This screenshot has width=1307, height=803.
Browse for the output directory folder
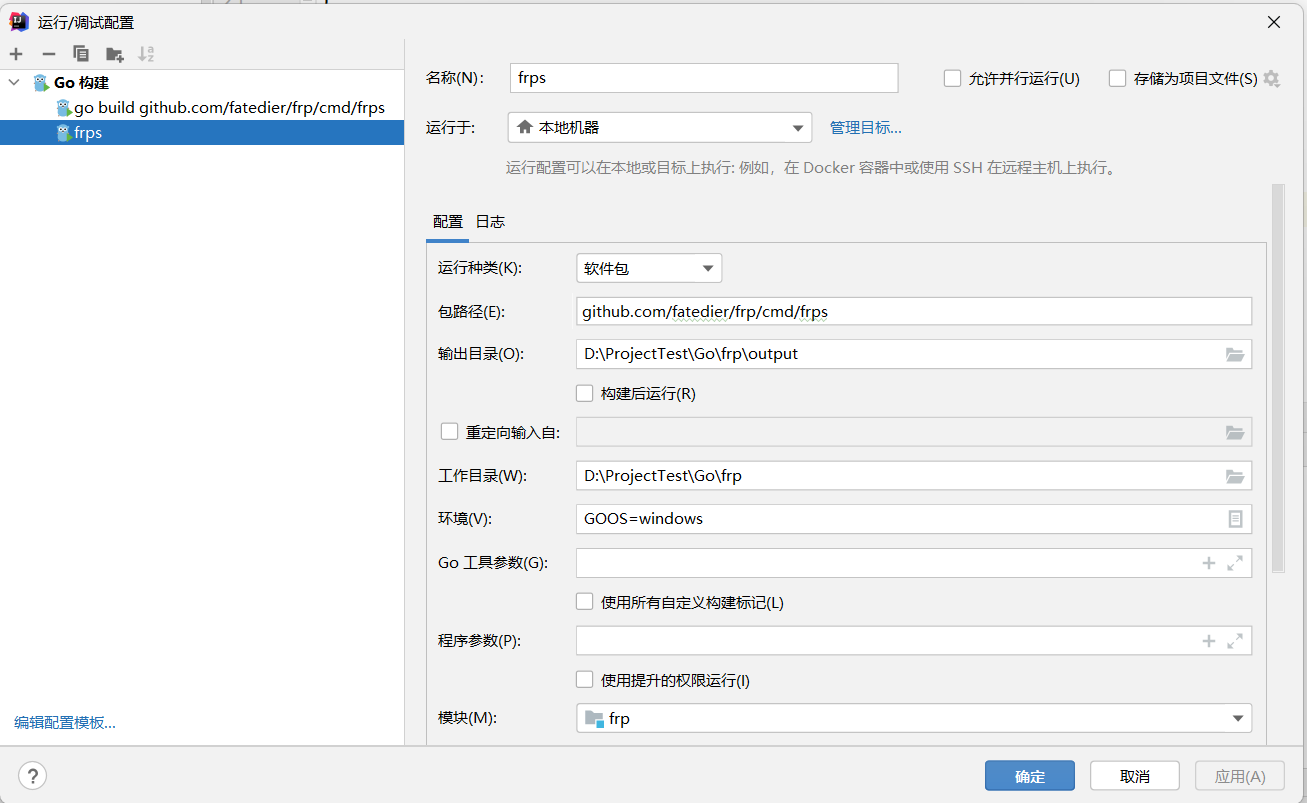click(1235, 354)
